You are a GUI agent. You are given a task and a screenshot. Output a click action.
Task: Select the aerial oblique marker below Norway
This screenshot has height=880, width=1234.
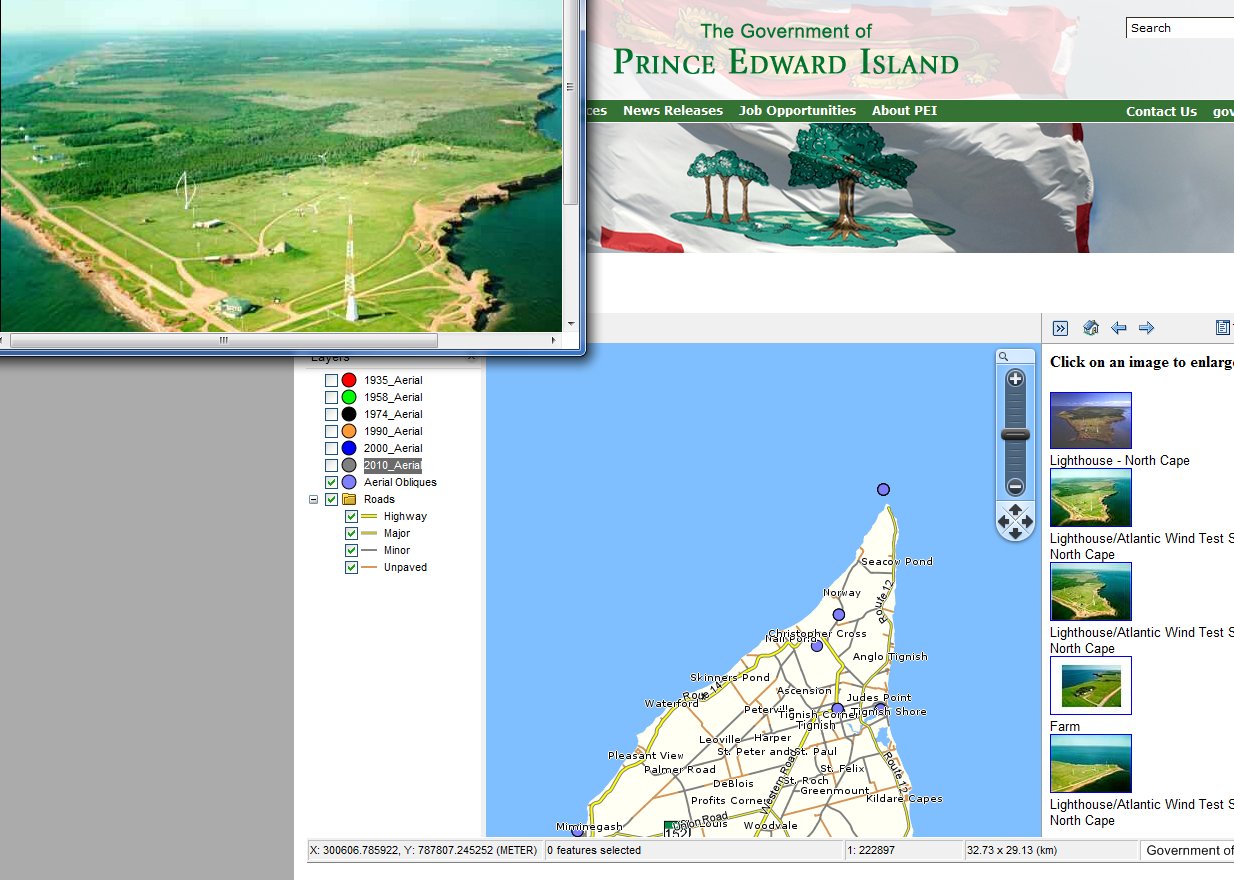tap(838, 614)
